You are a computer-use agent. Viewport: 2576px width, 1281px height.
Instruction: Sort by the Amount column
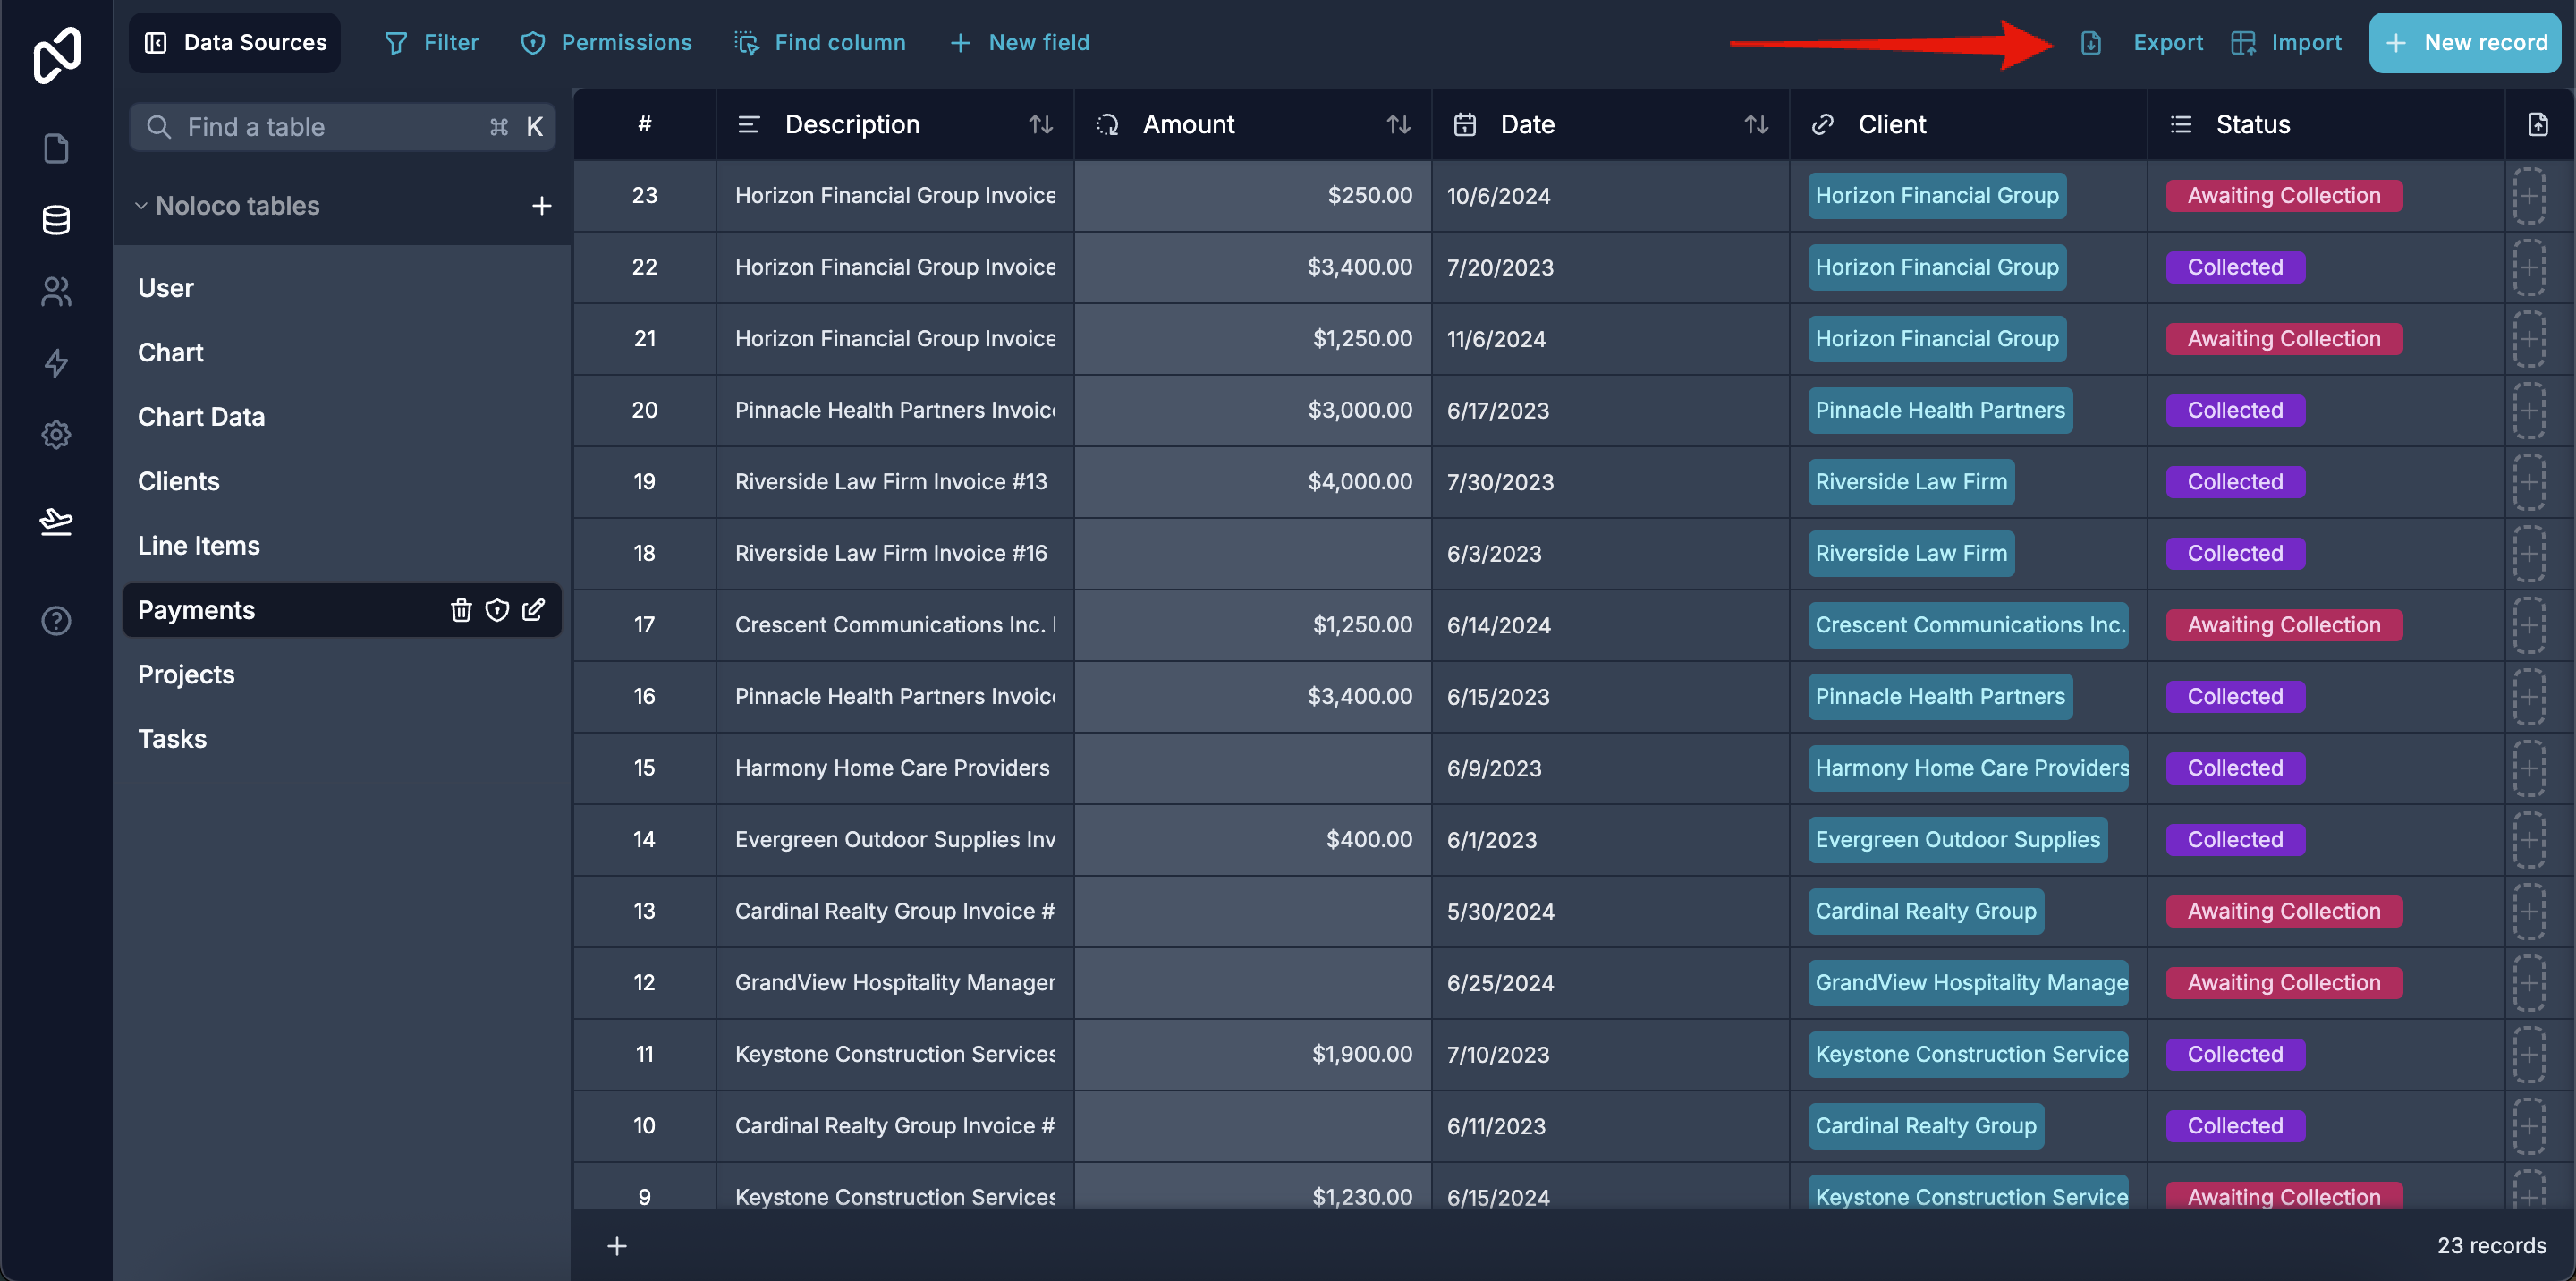1398,124
